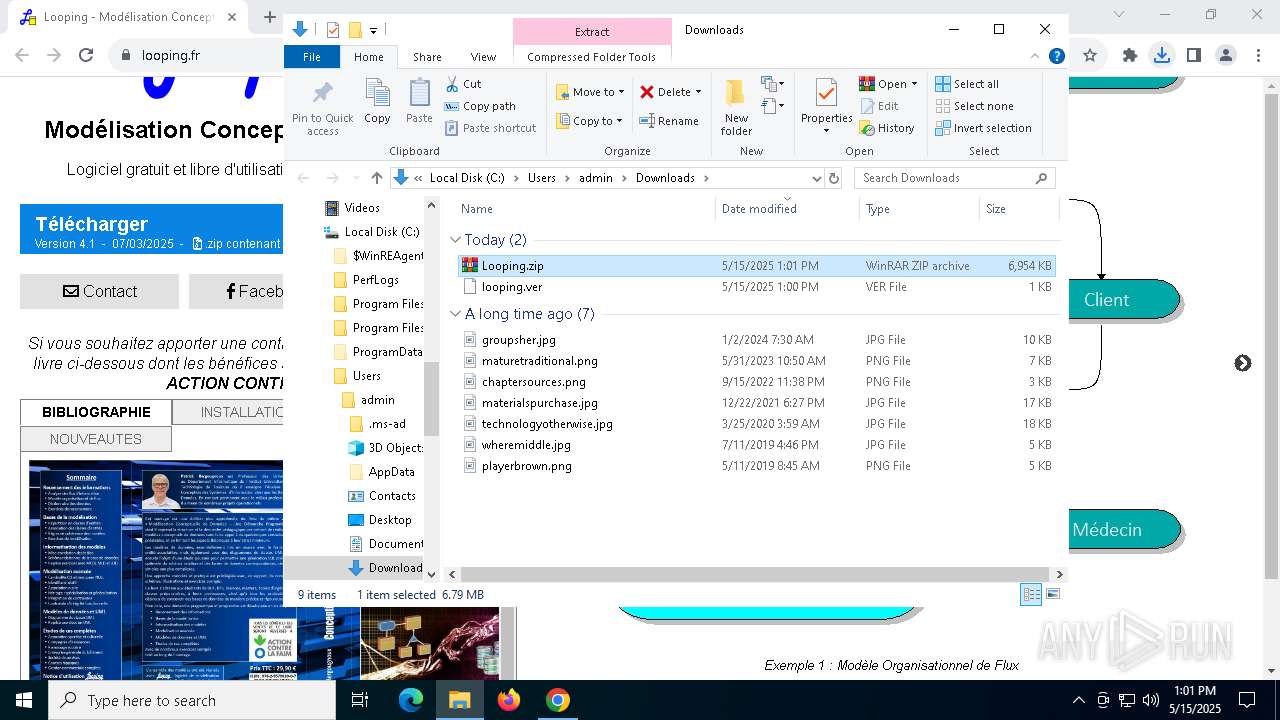Click horizontal scrollbar in file list
This screenshot has width=1280, height=720.
pos(755,575)
